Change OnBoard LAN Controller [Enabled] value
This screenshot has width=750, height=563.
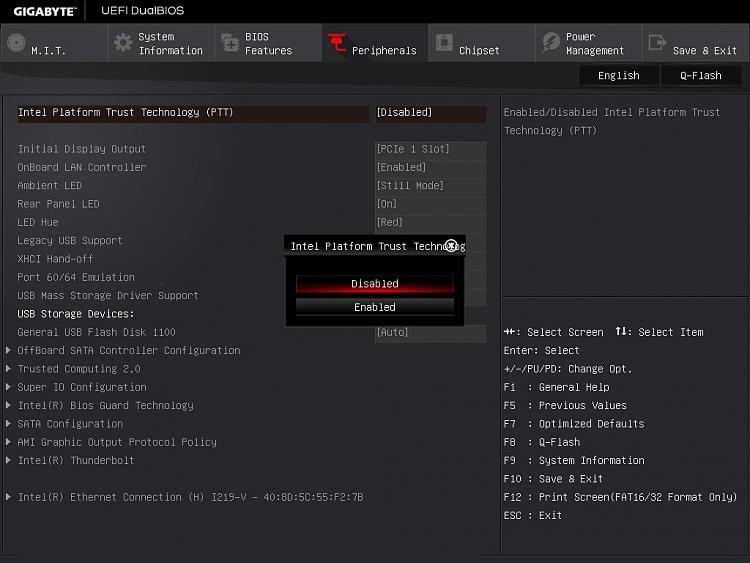tap(430, 167)
